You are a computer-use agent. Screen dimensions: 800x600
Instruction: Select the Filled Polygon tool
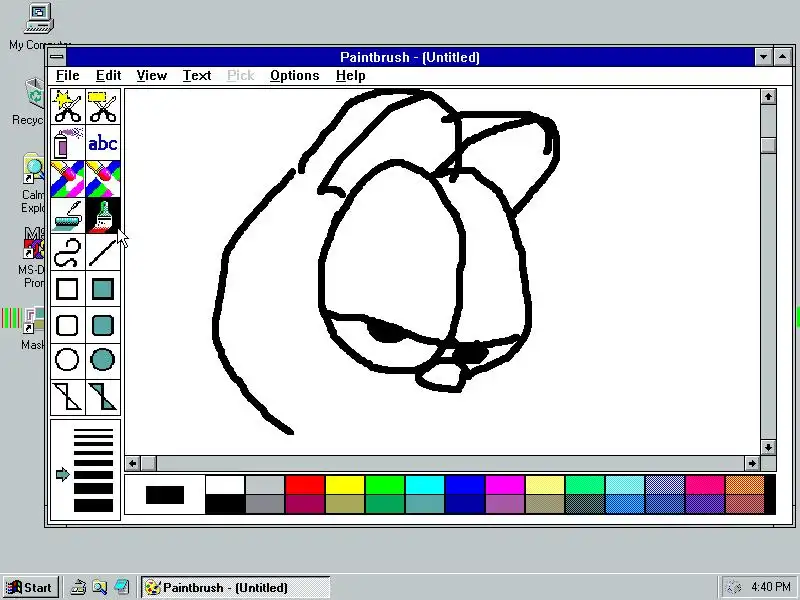[103, 397]
